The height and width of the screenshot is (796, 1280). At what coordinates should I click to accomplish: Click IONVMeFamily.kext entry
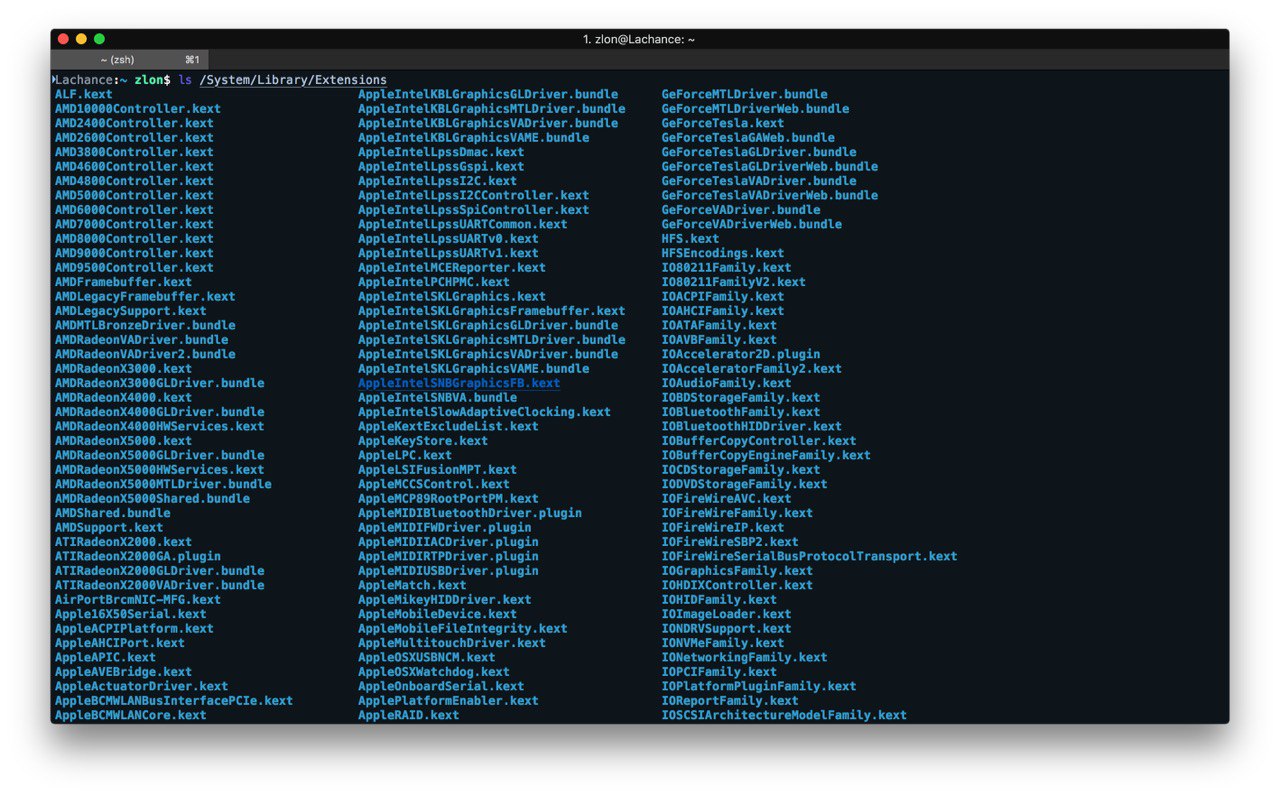(x=723, y=643)
